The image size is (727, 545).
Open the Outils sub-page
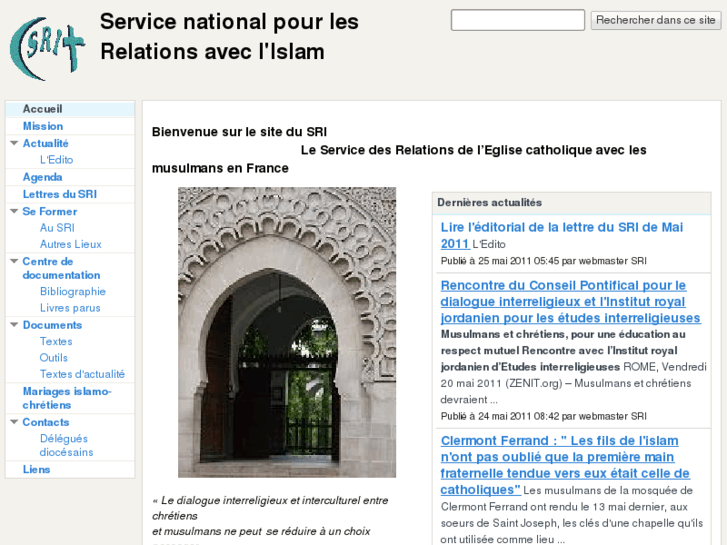coord(54,358)
